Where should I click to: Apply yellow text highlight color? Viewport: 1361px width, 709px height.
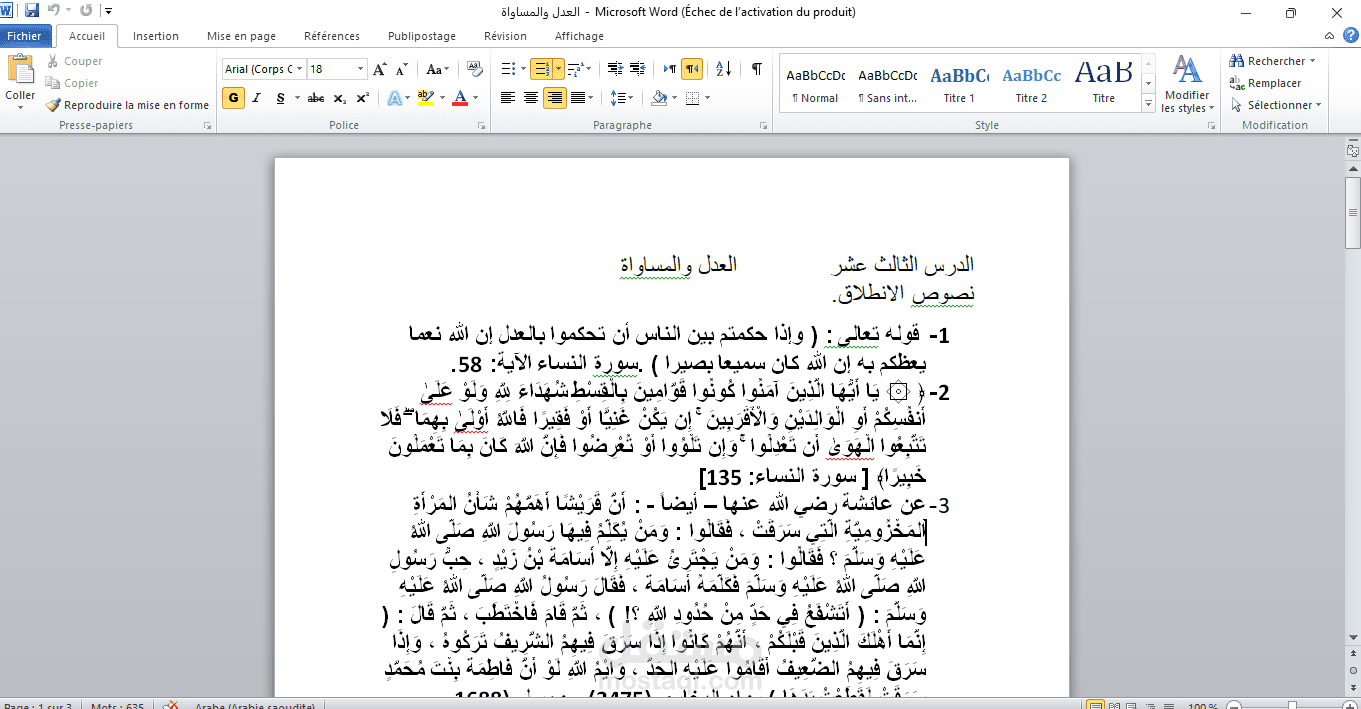click(x=425, y=98)
